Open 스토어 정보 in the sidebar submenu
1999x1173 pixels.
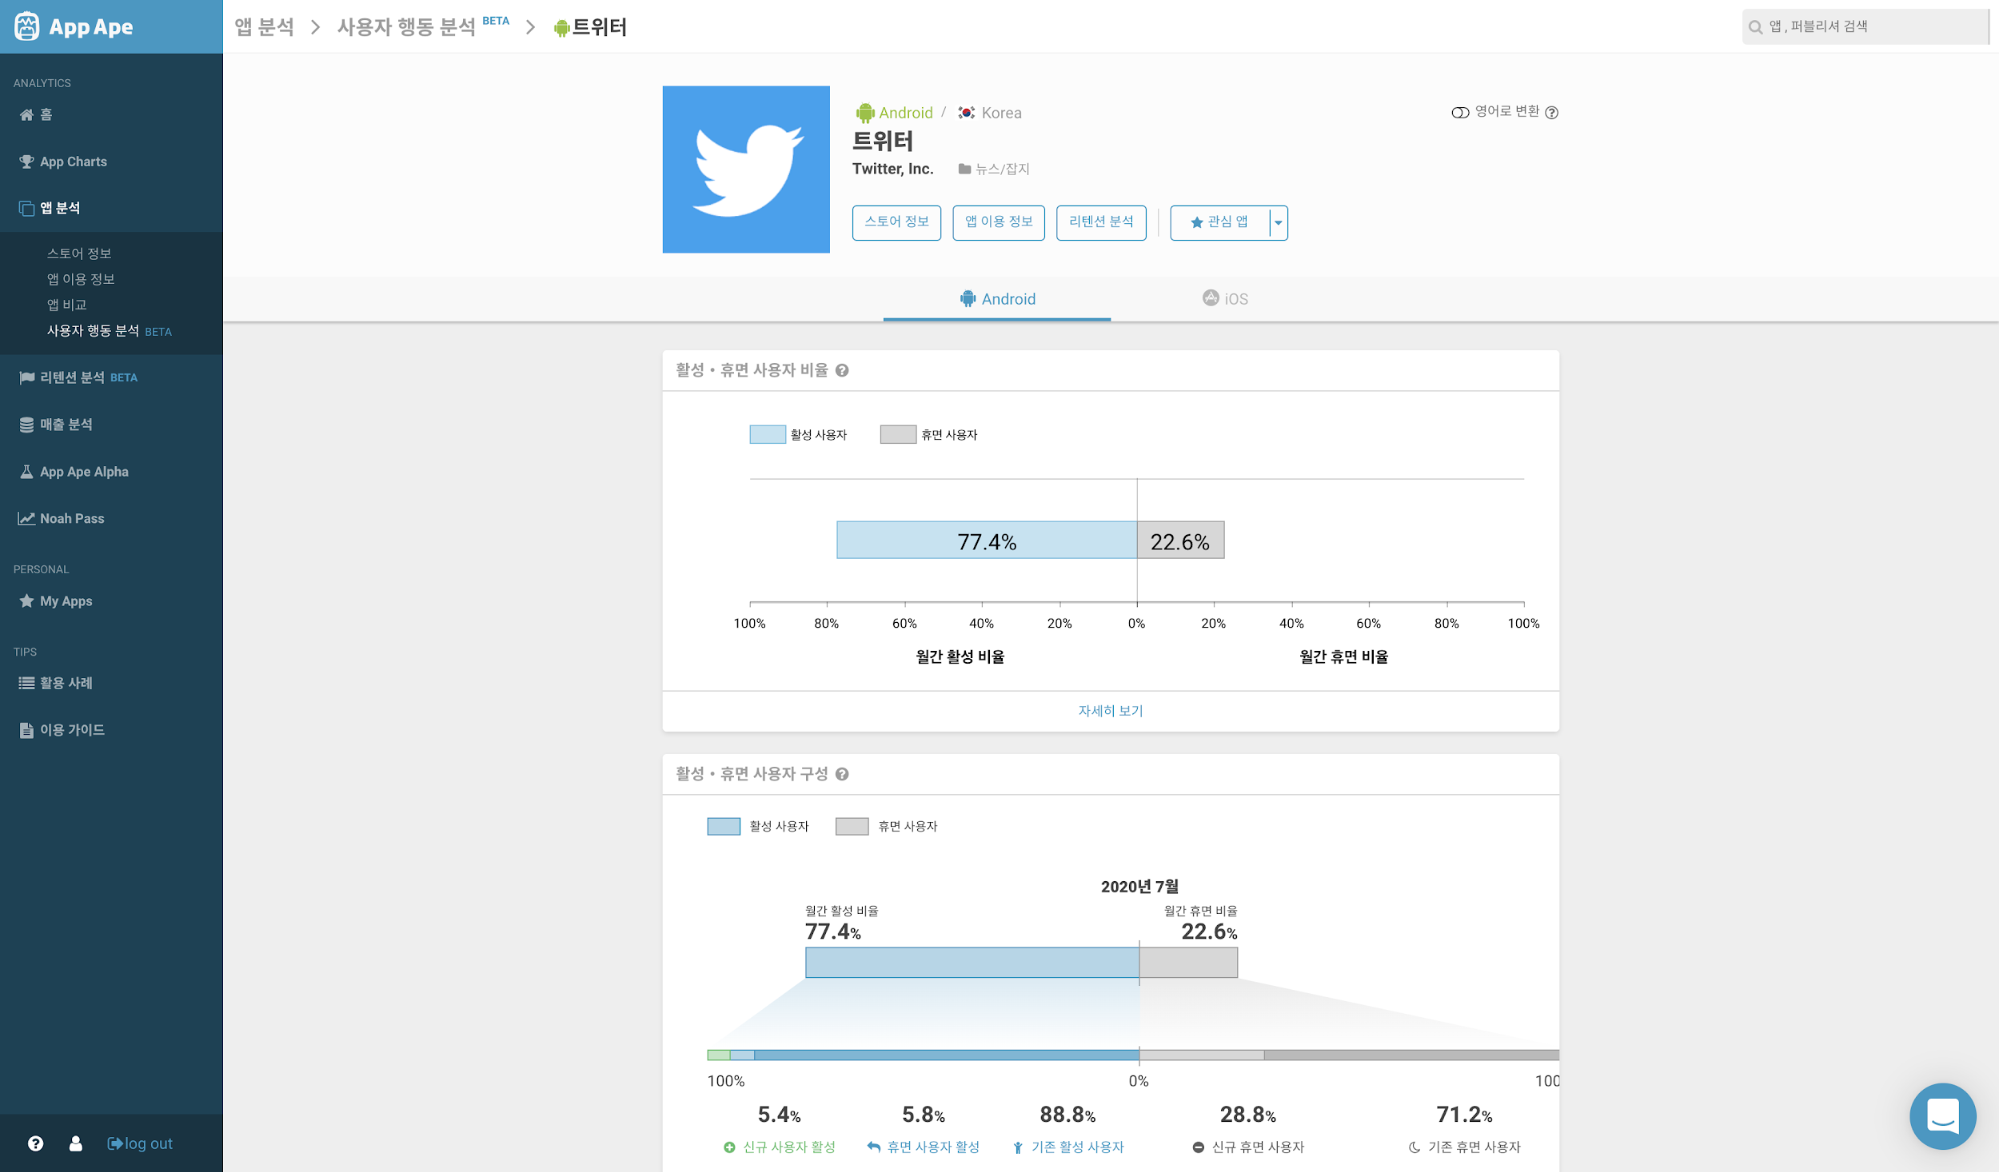tap(79, 254)
